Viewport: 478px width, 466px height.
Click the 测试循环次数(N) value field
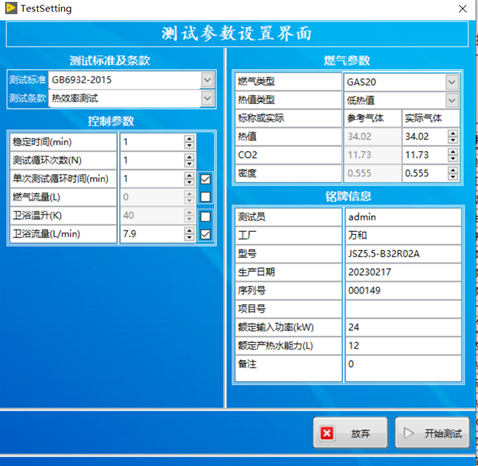[x=152, y=160]
